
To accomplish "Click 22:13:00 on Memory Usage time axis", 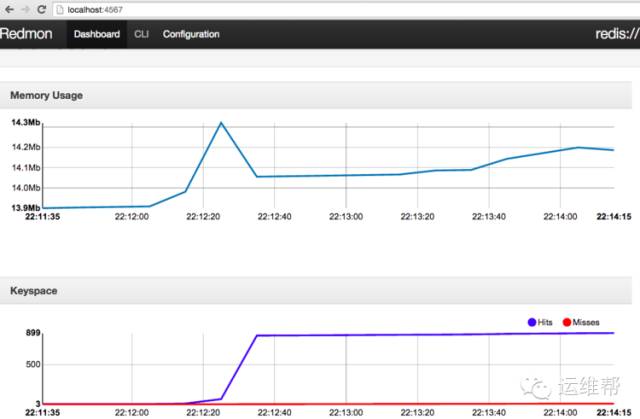I will [x=346, y=217].
